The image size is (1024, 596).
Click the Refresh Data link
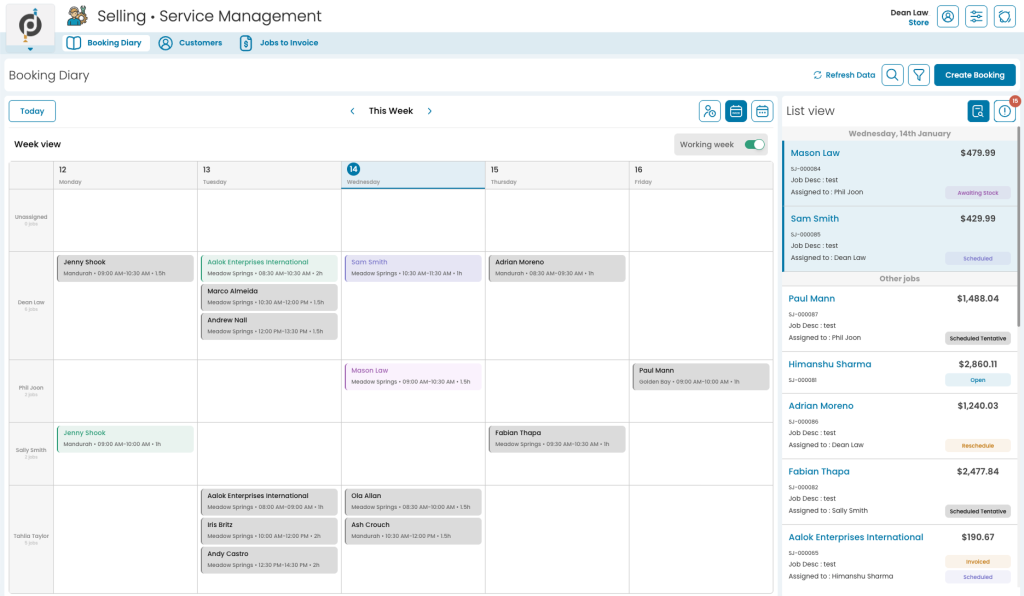(x=843, y=75)
